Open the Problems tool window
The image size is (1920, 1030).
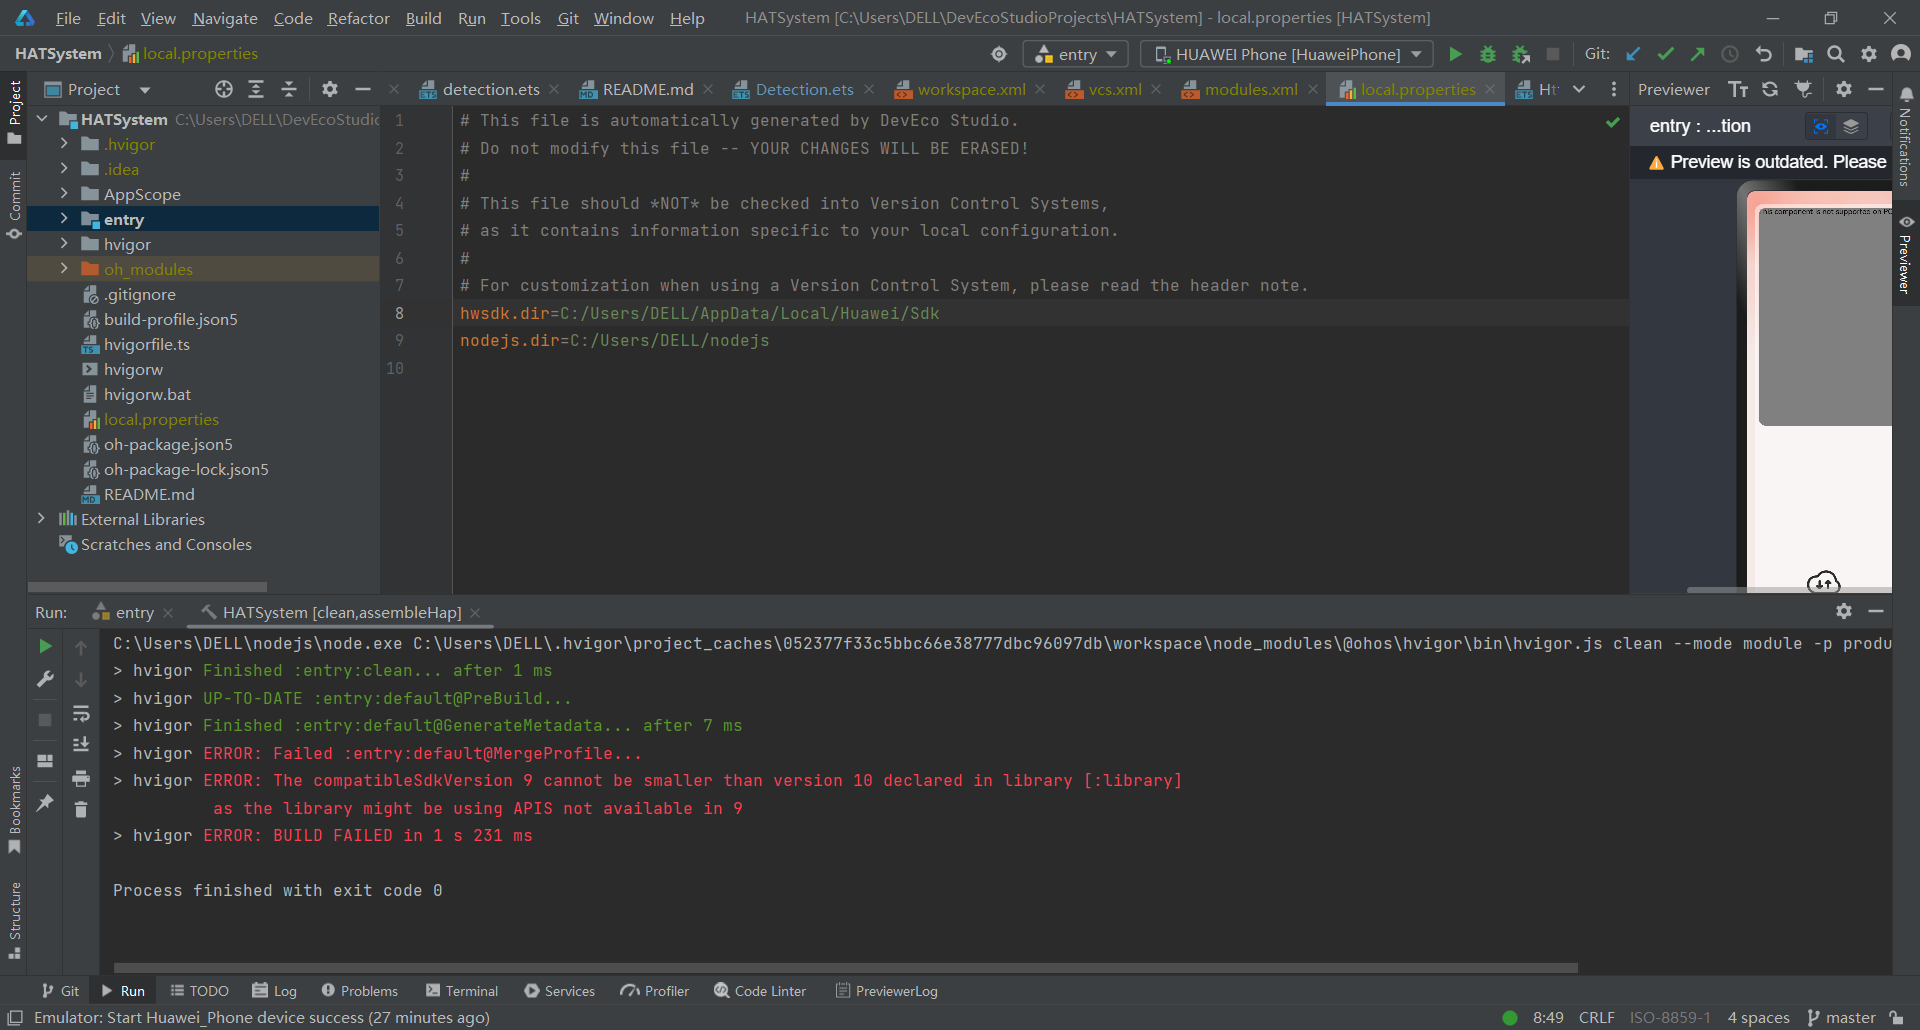359,991
